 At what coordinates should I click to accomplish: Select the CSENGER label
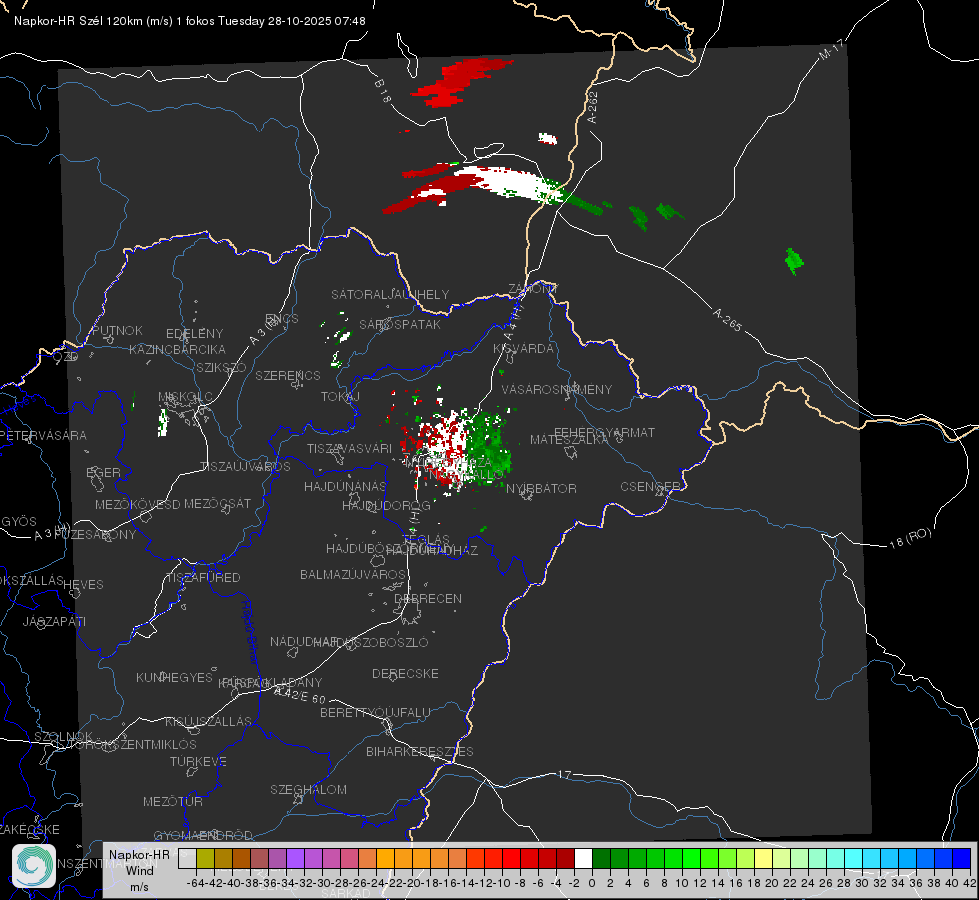coord(650,487)
